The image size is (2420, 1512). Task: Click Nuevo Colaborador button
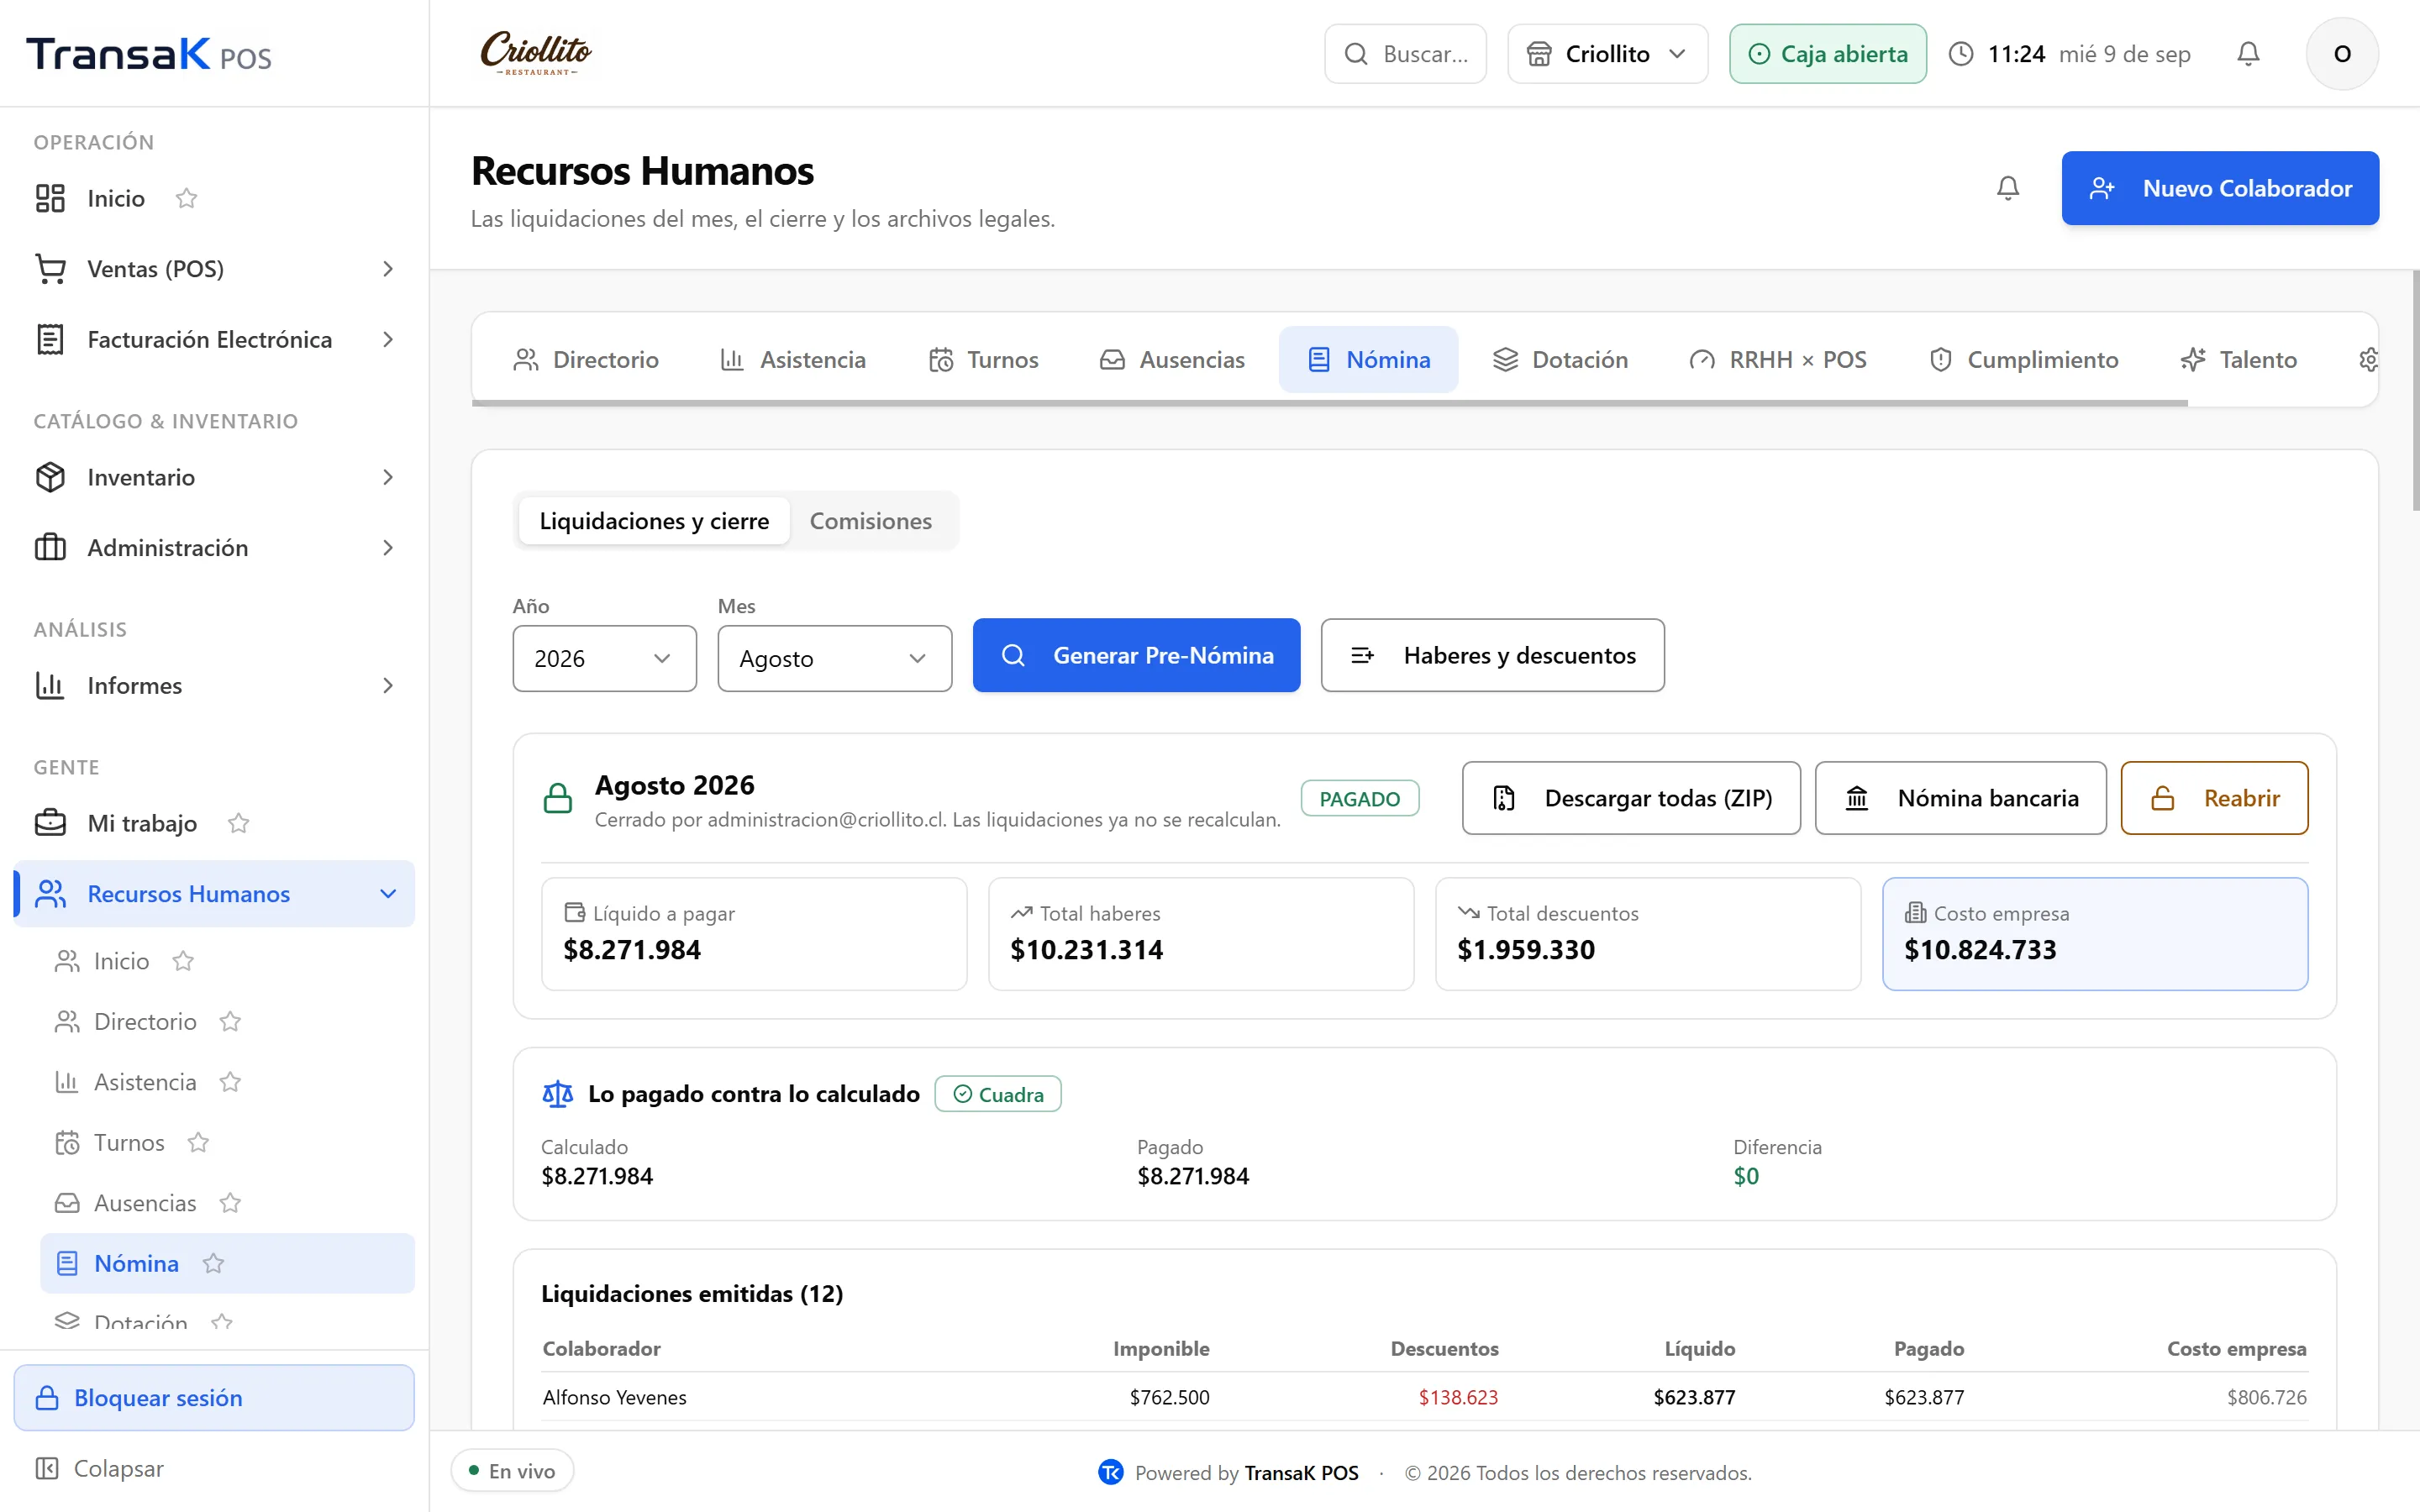coord(2220,188)
